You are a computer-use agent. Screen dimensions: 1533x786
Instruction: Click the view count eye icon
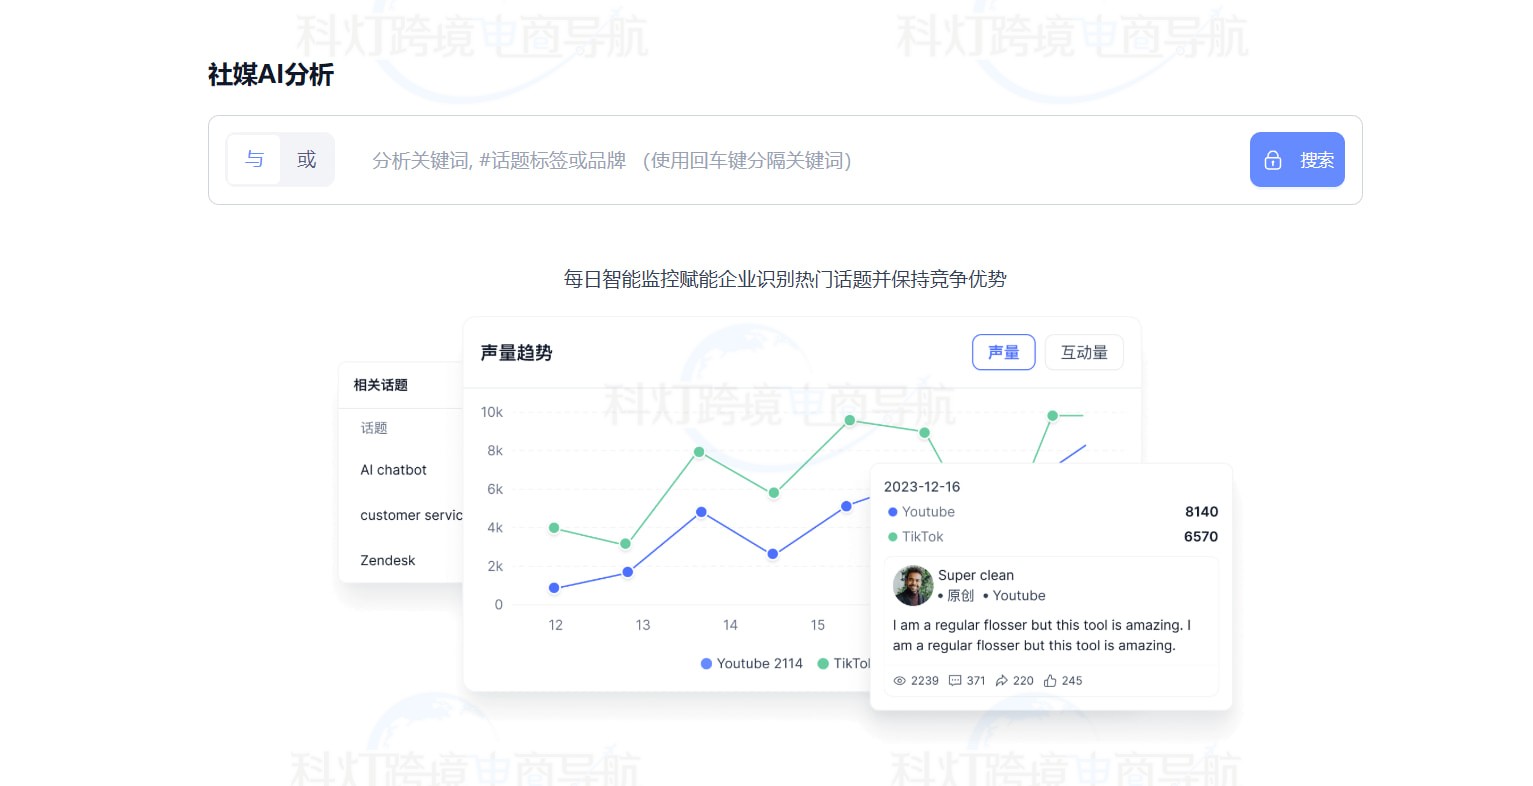pyautogui.click(x=899, y=681)
